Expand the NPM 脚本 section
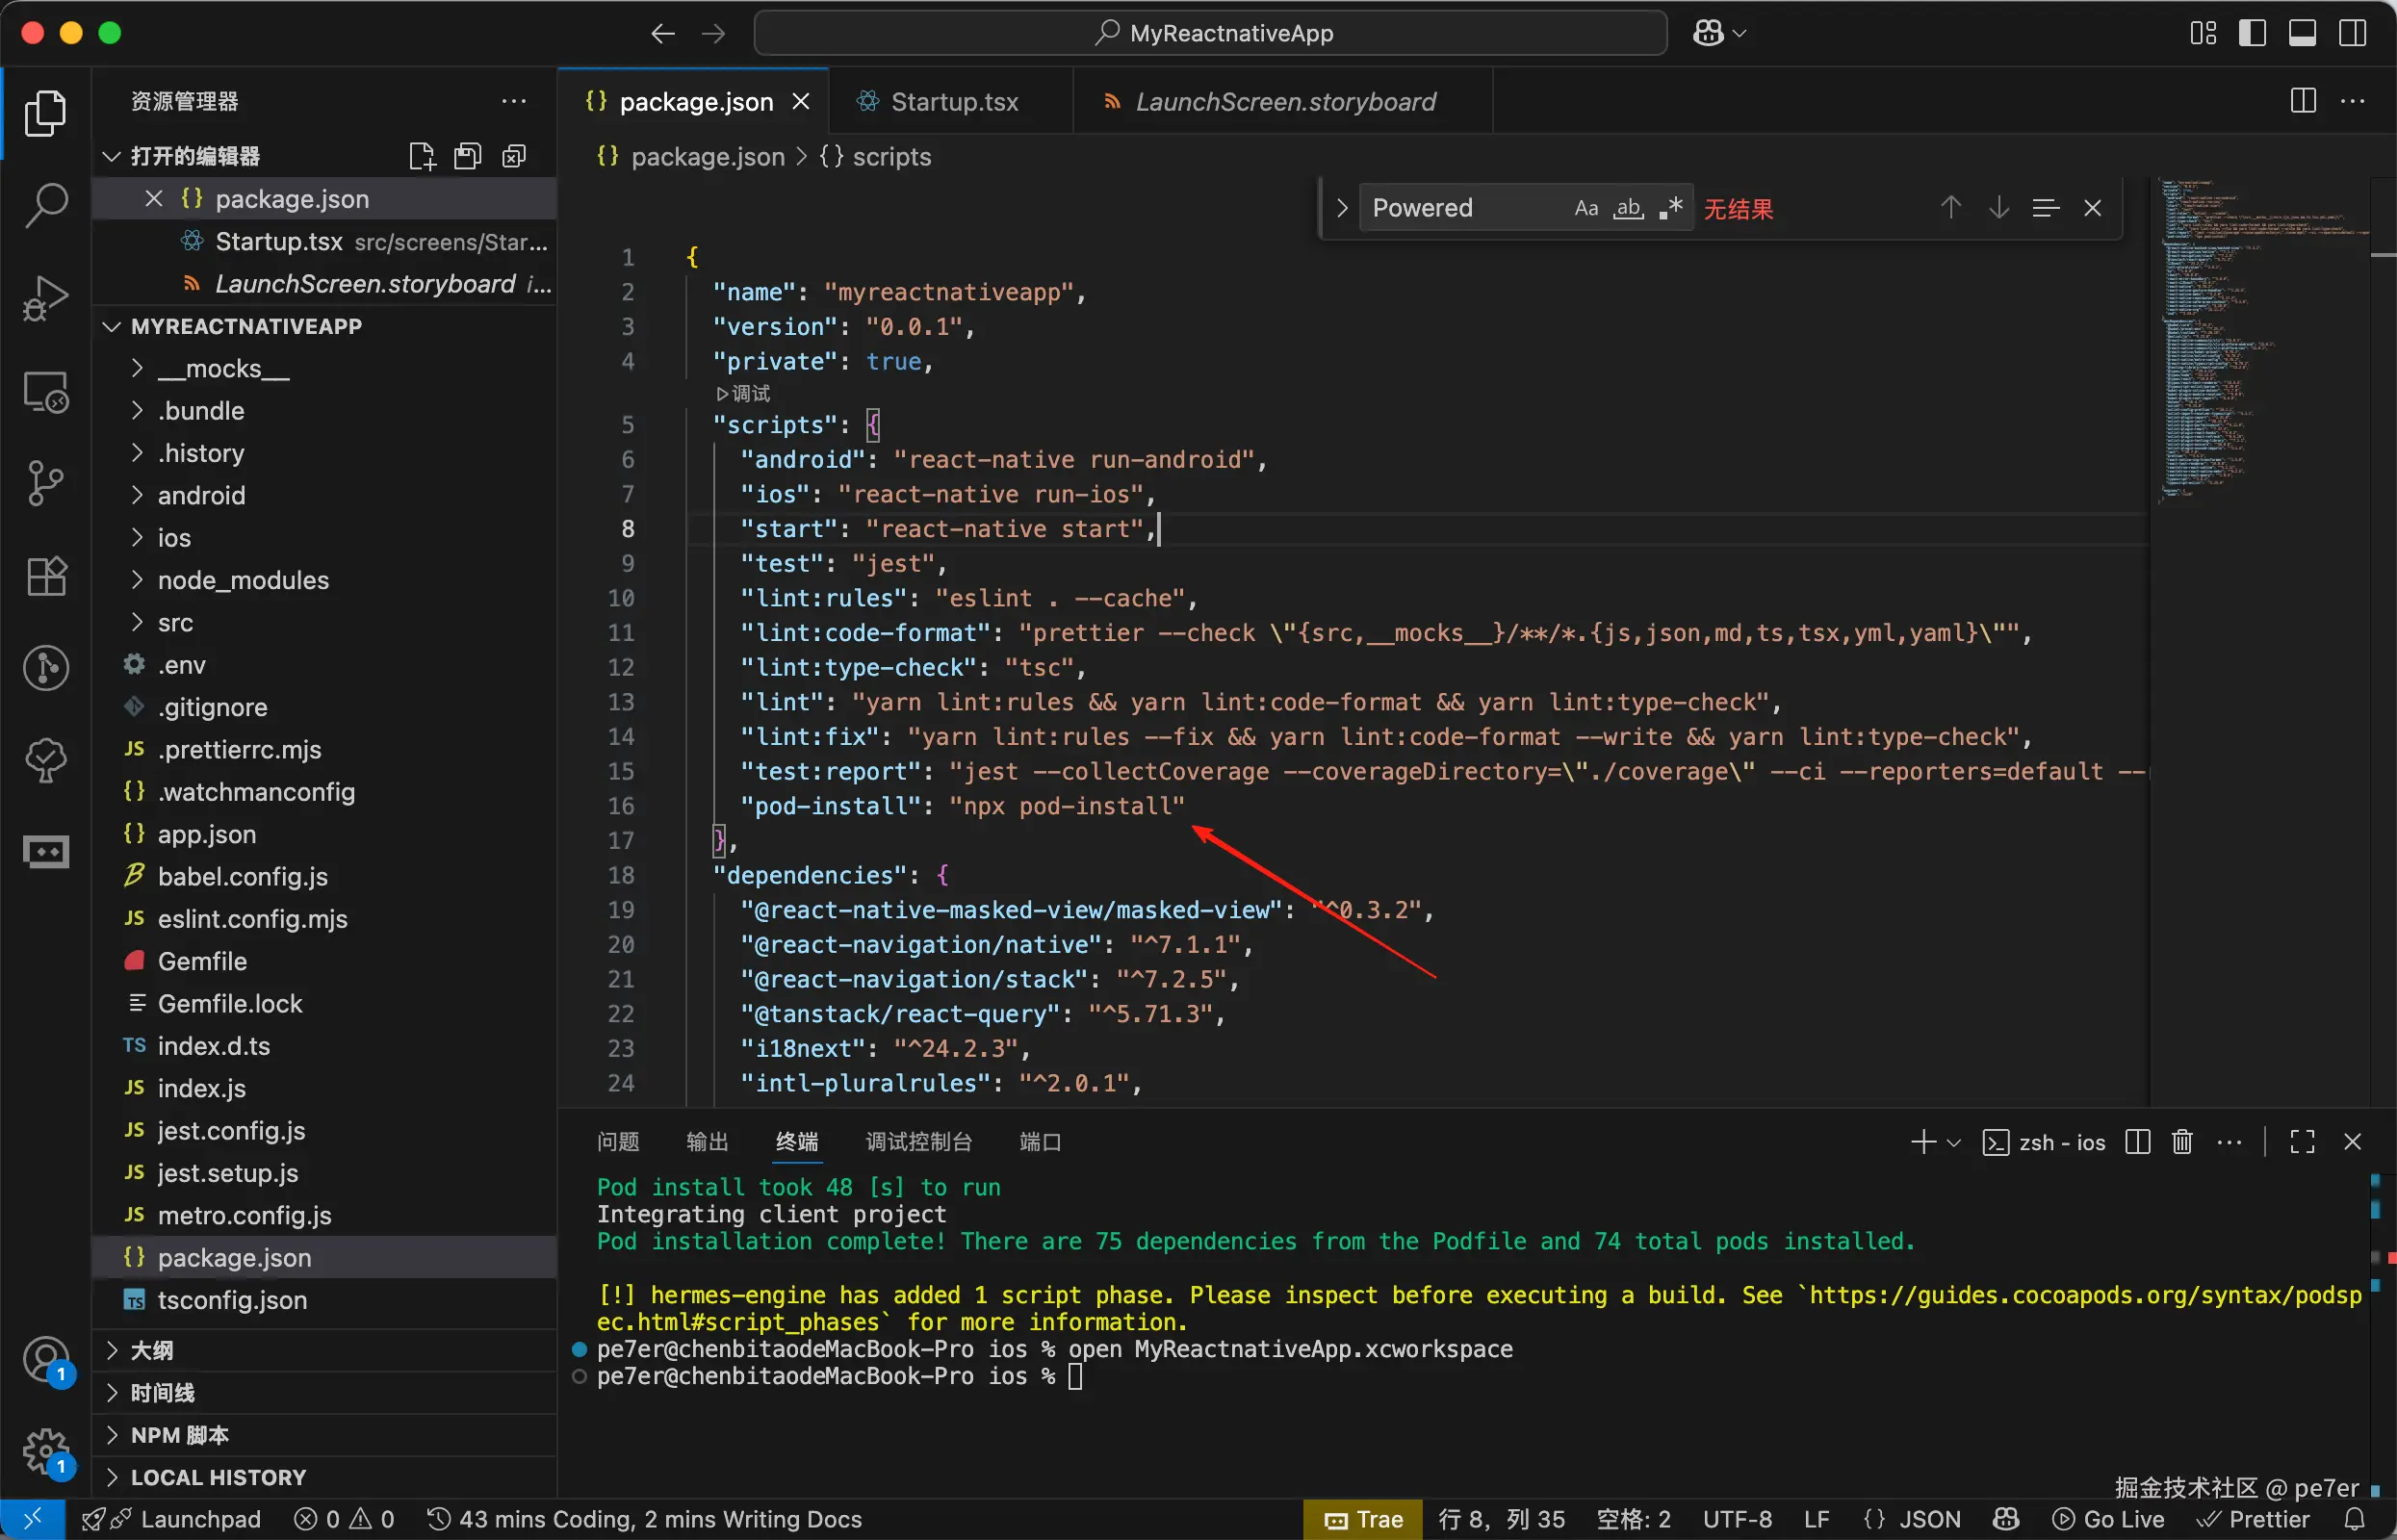 point(180,1435)
